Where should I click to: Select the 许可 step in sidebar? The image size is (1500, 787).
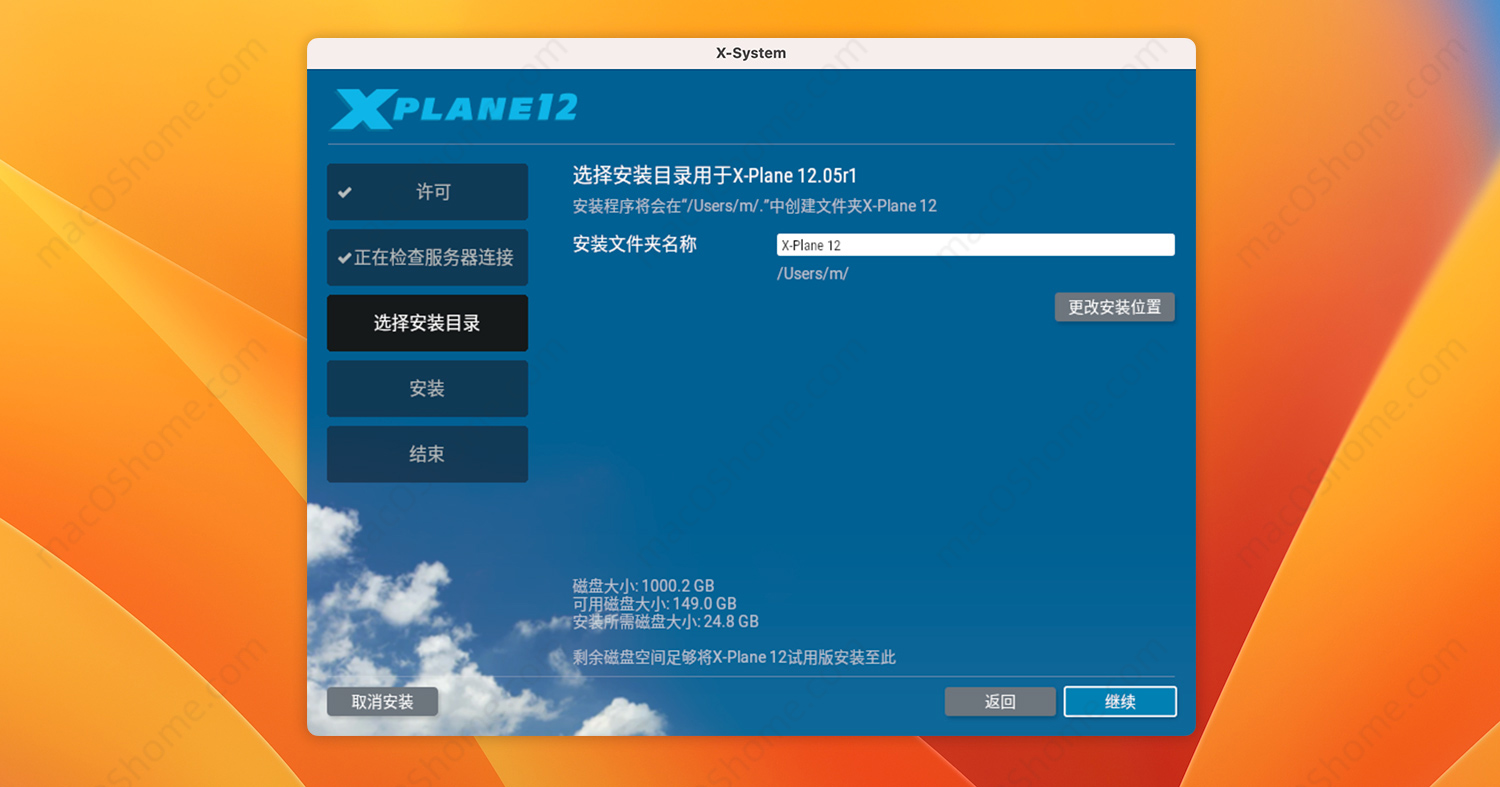tap(427, 192)
